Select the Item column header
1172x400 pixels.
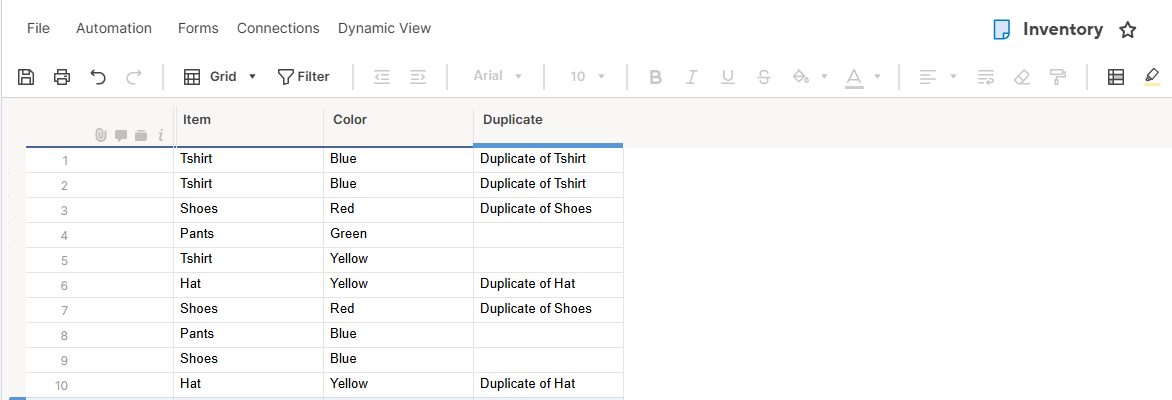pos(249,128)
